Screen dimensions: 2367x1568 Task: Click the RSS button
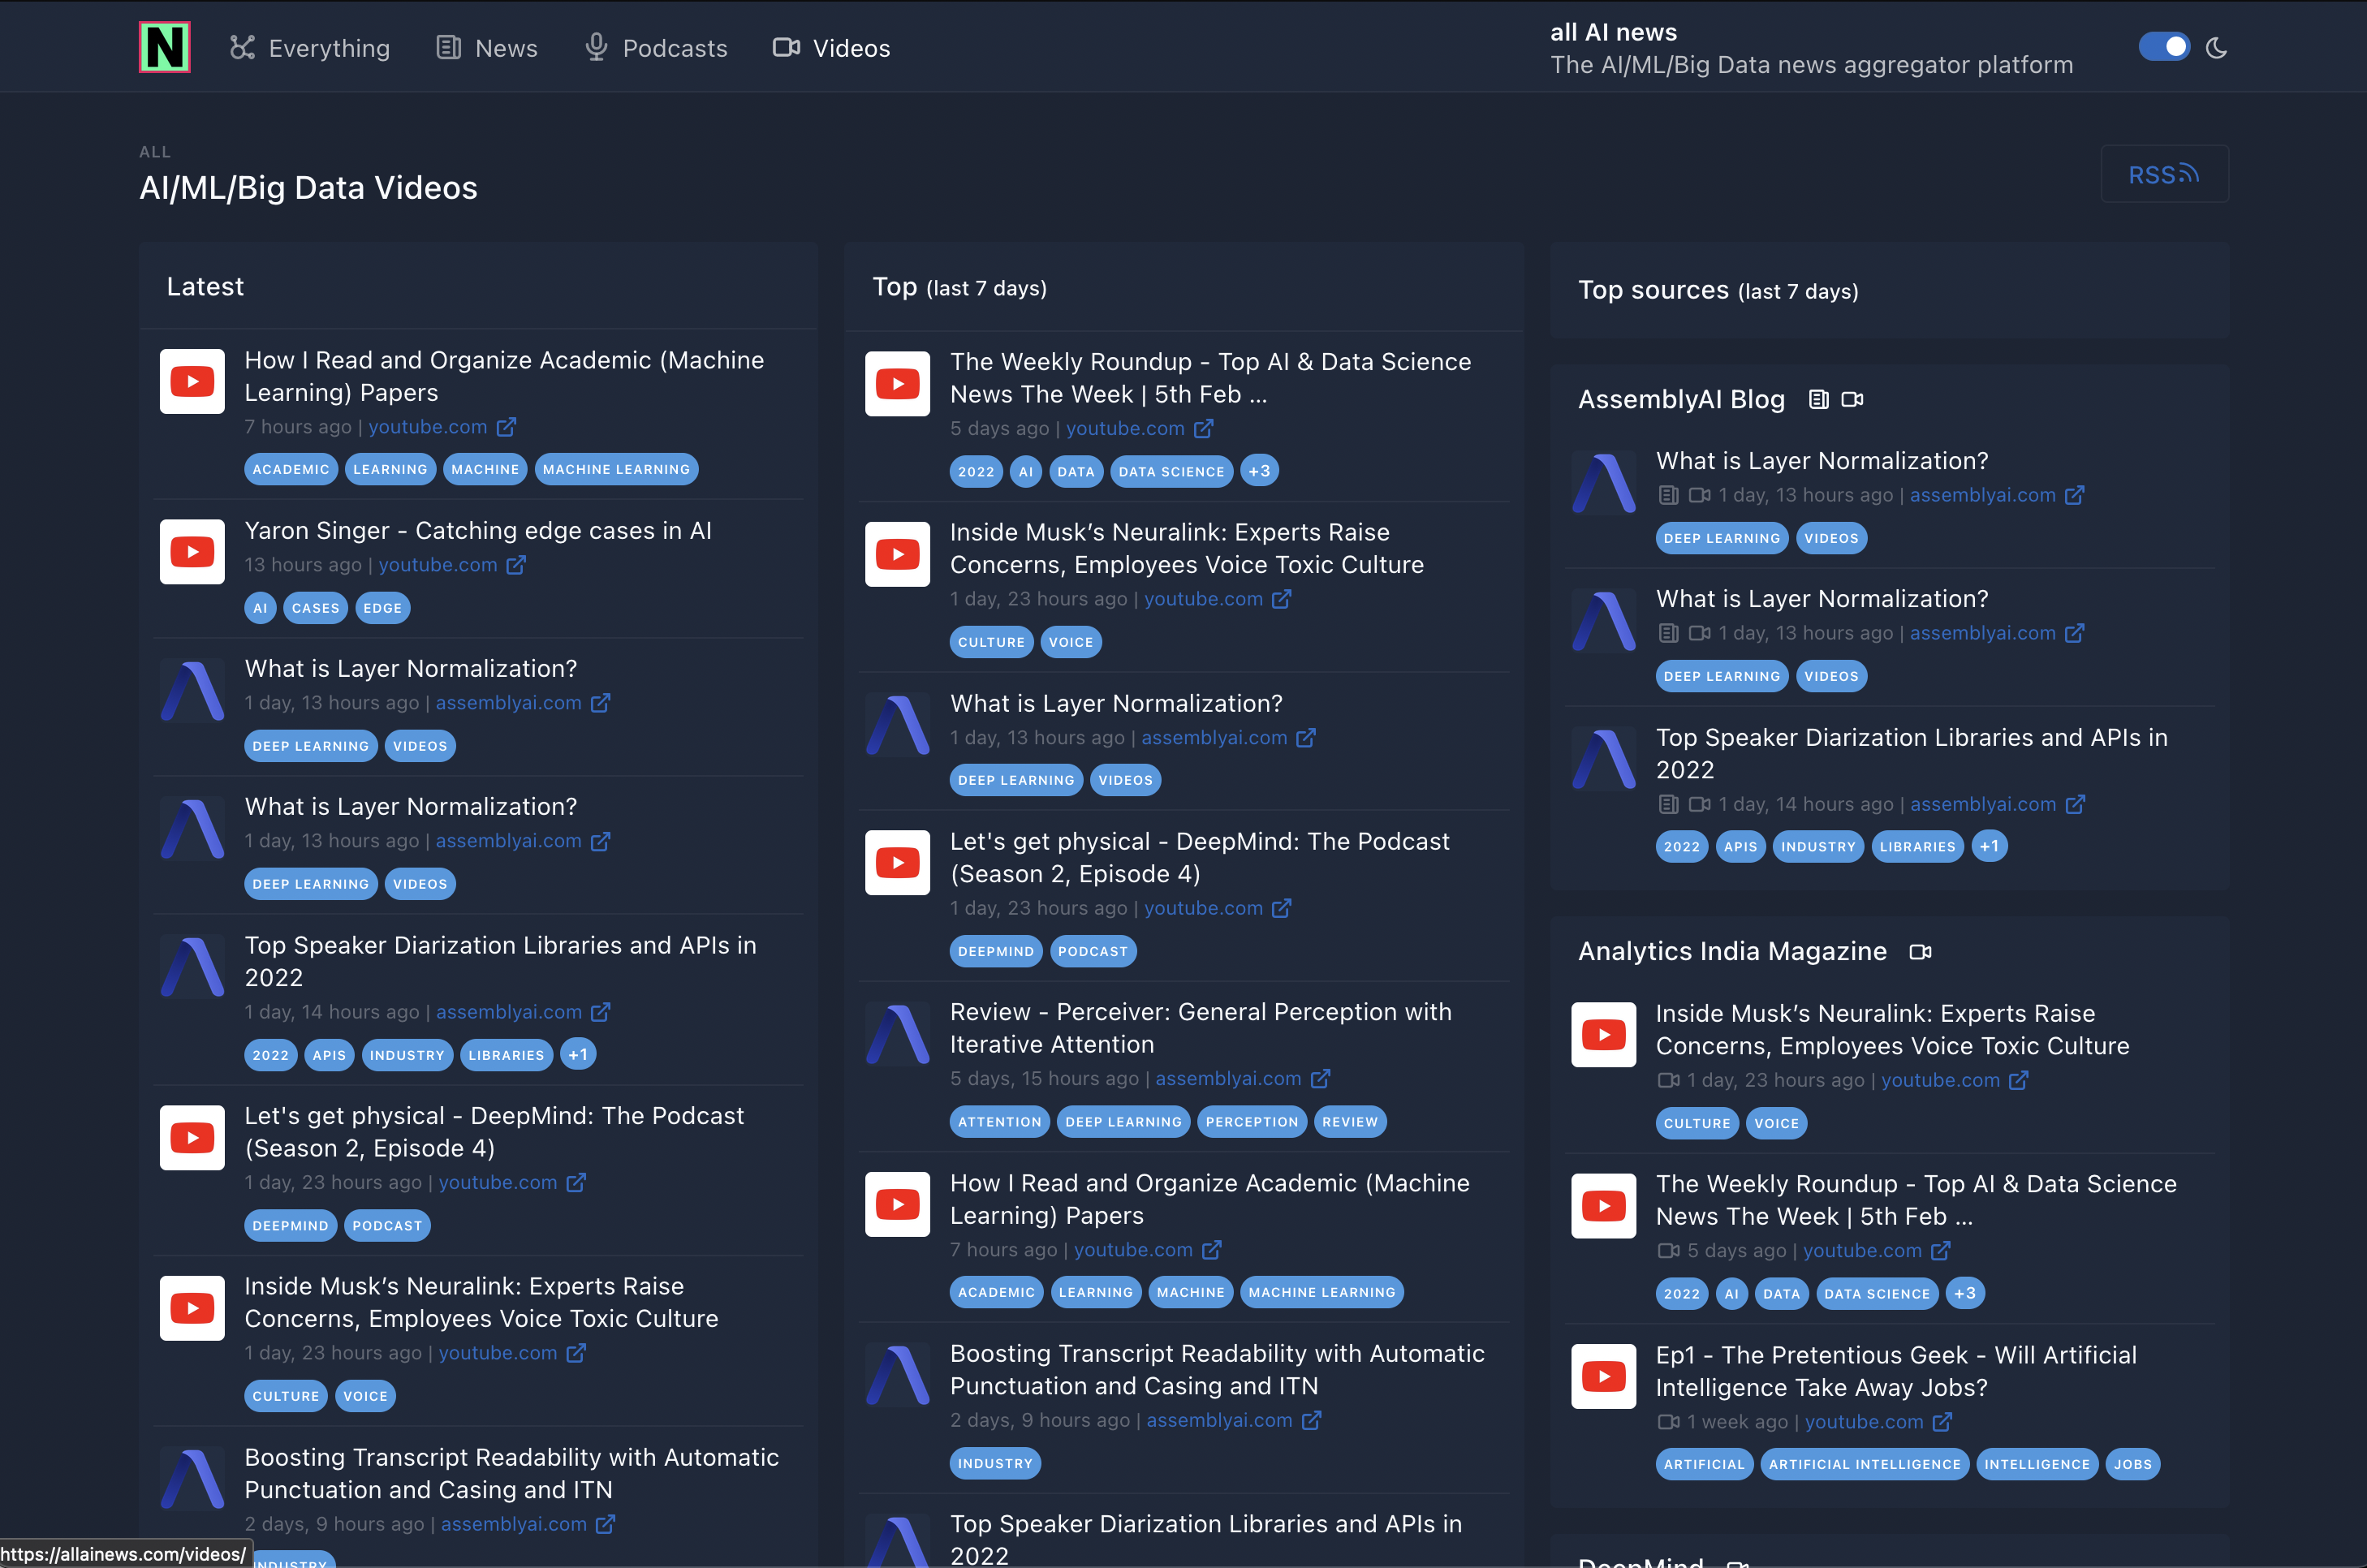pos(2165,173)
